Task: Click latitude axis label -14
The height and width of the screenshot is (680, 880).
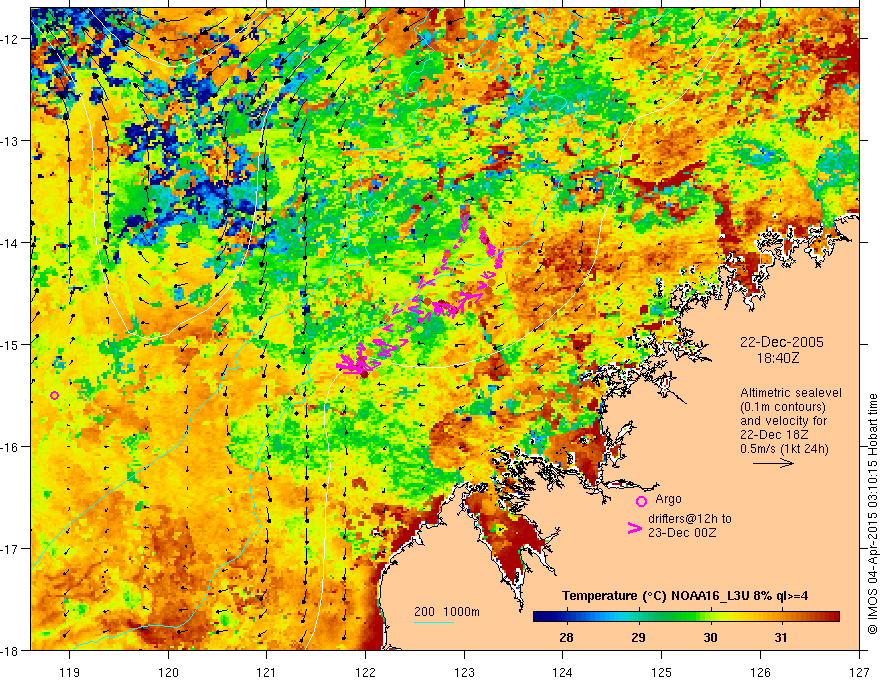Action: click(11, 243)
